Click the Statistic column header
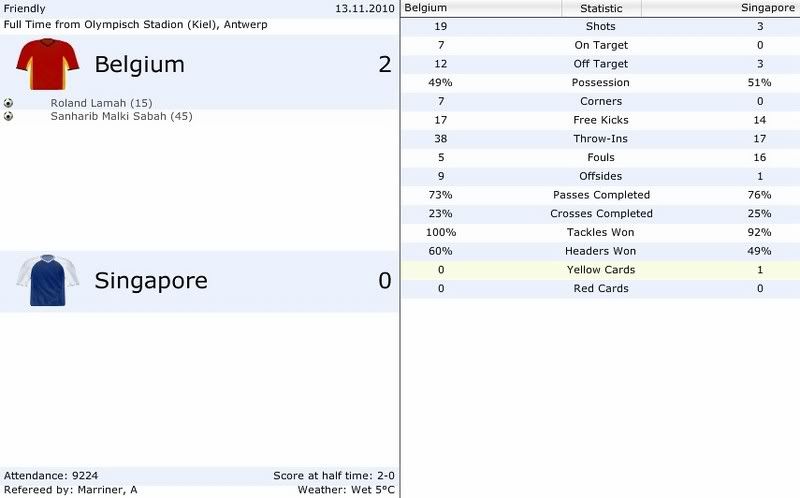The image size is (800, 498). [601, 8]
